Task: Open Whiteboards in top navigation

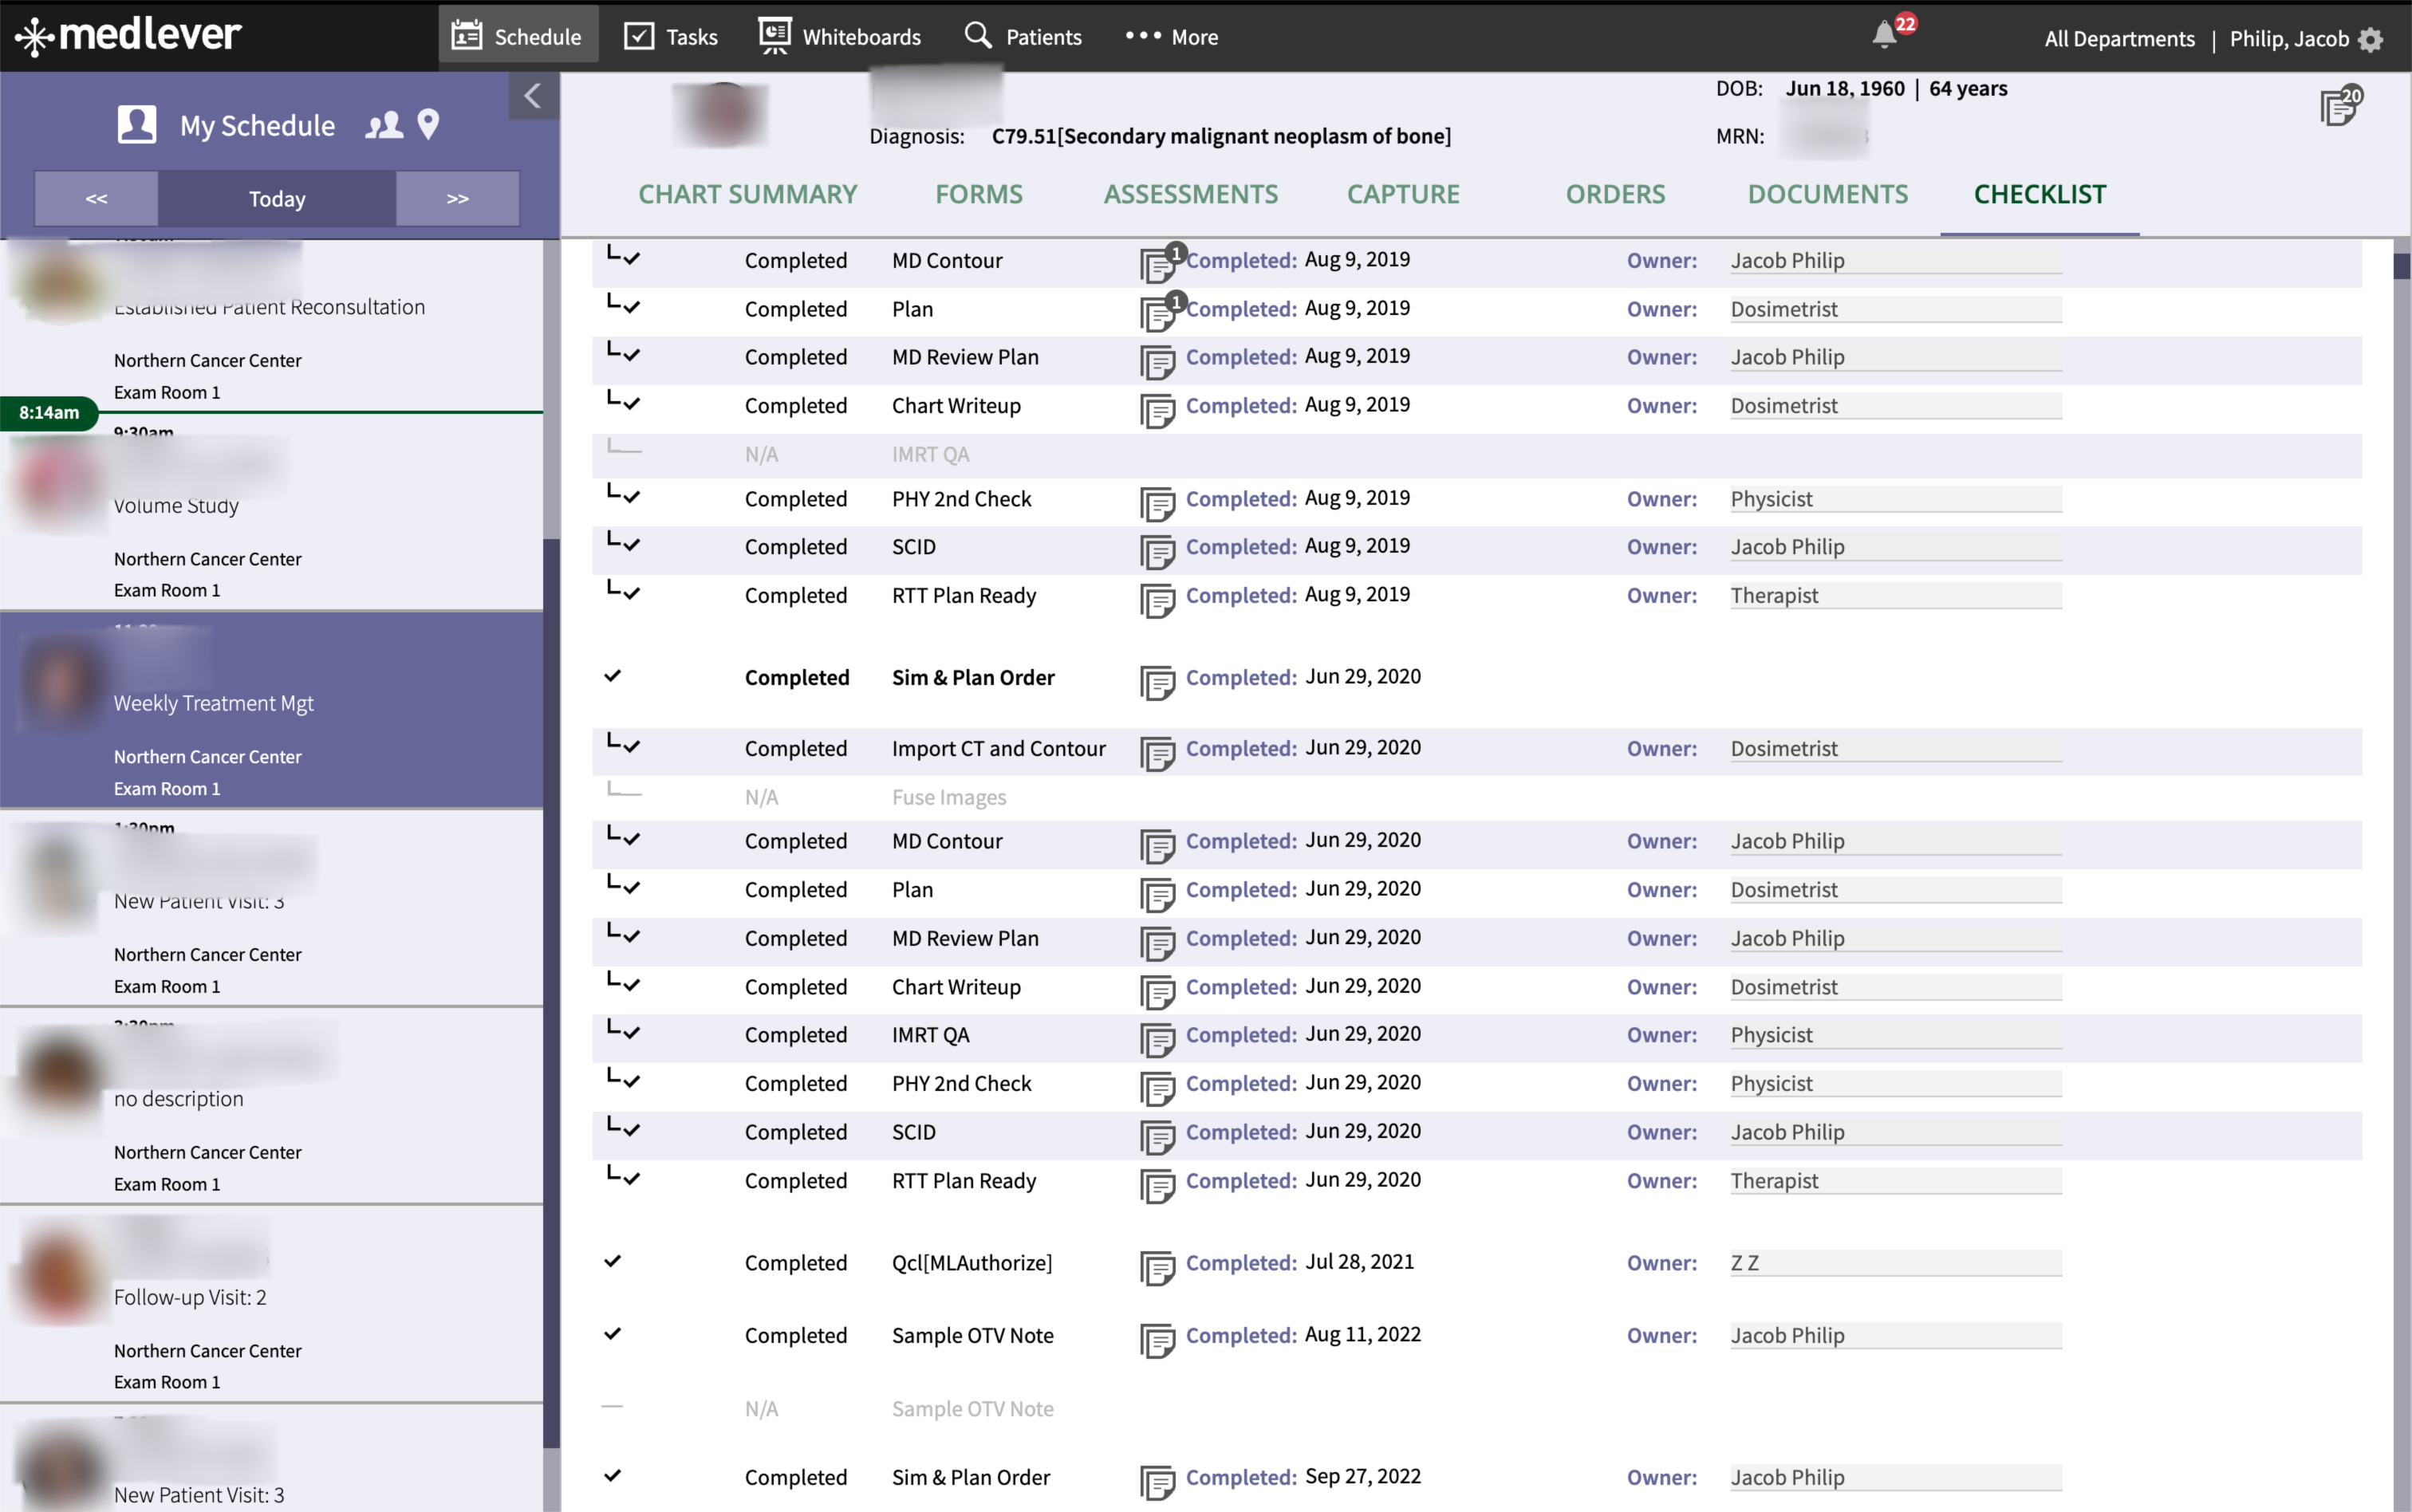Action: pos(840,37)
